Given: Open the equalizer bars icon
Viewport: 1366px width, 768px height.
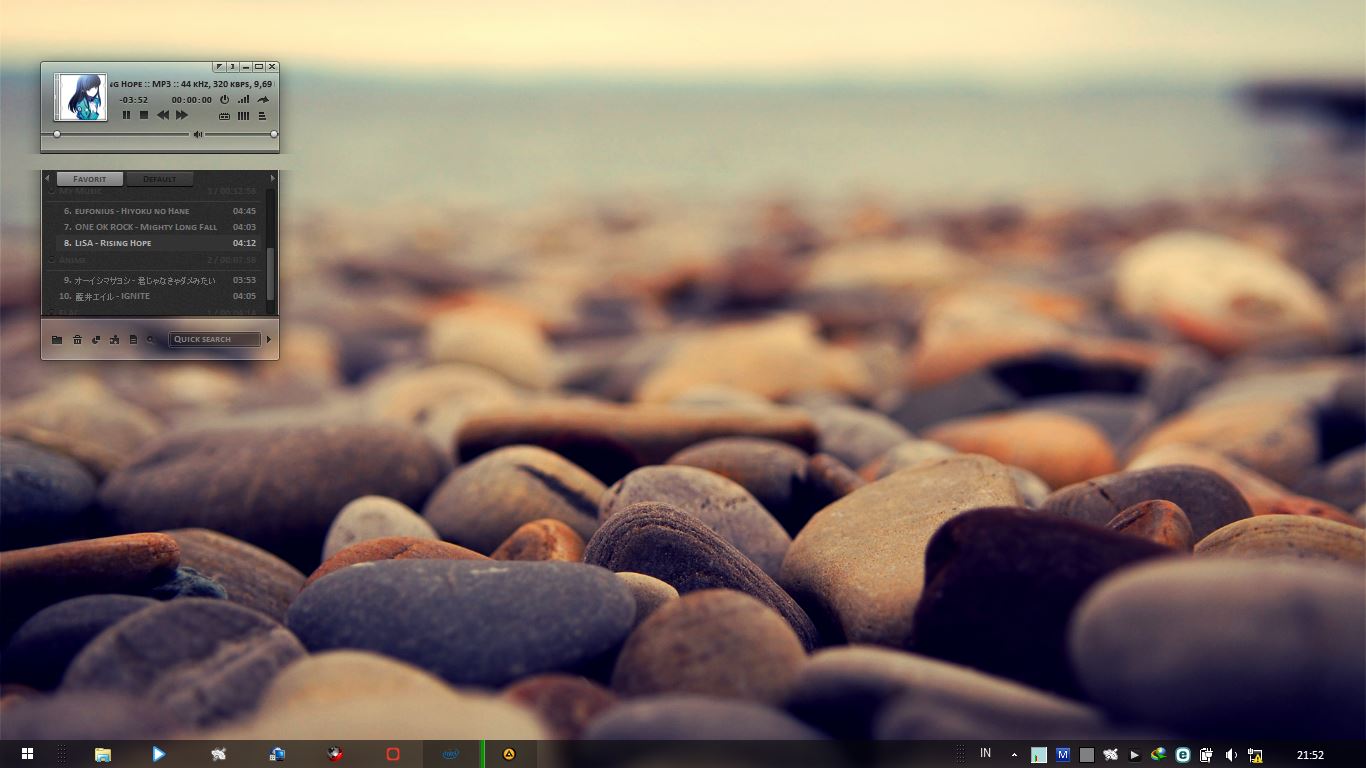Looking at the screenshot, I should tap(243, 116).
